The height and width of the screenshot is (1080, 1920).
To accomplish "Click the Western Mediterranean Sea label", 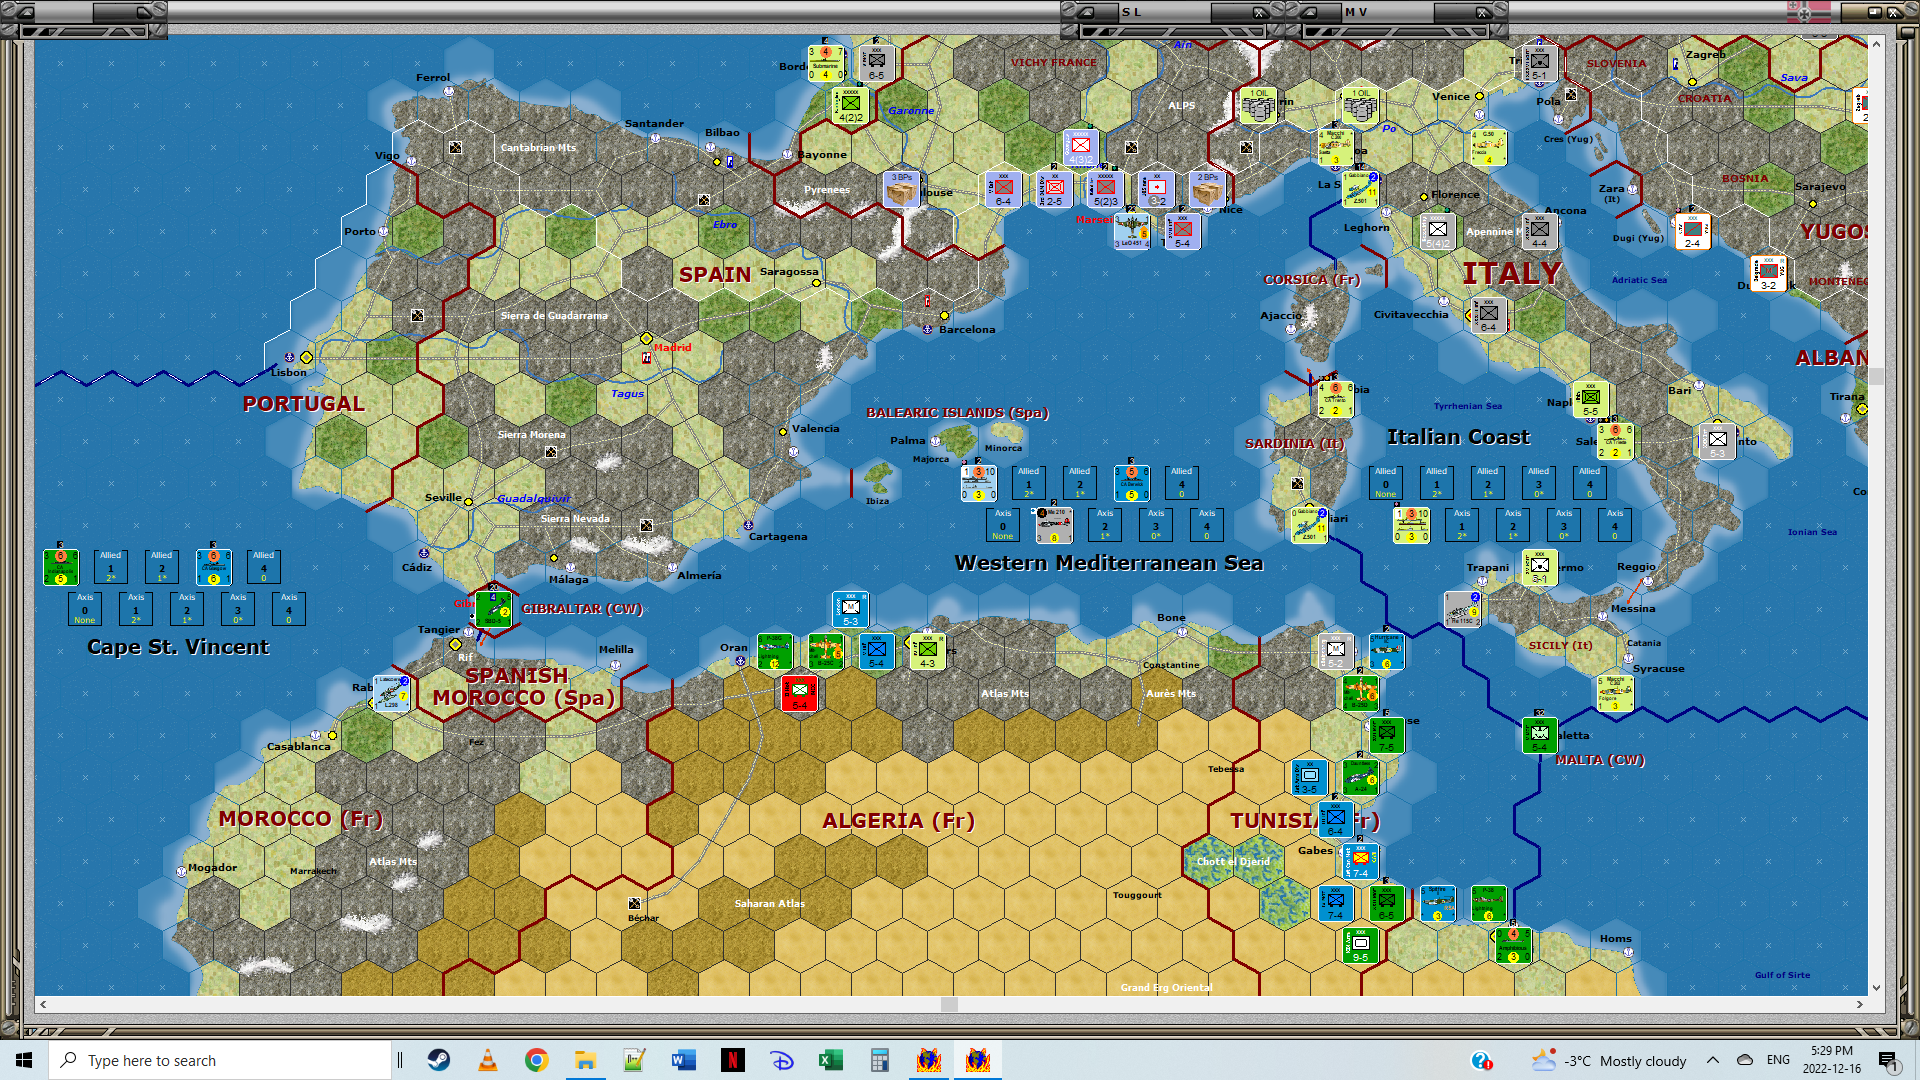I will pyautogui.click(x=1109, y=563).
